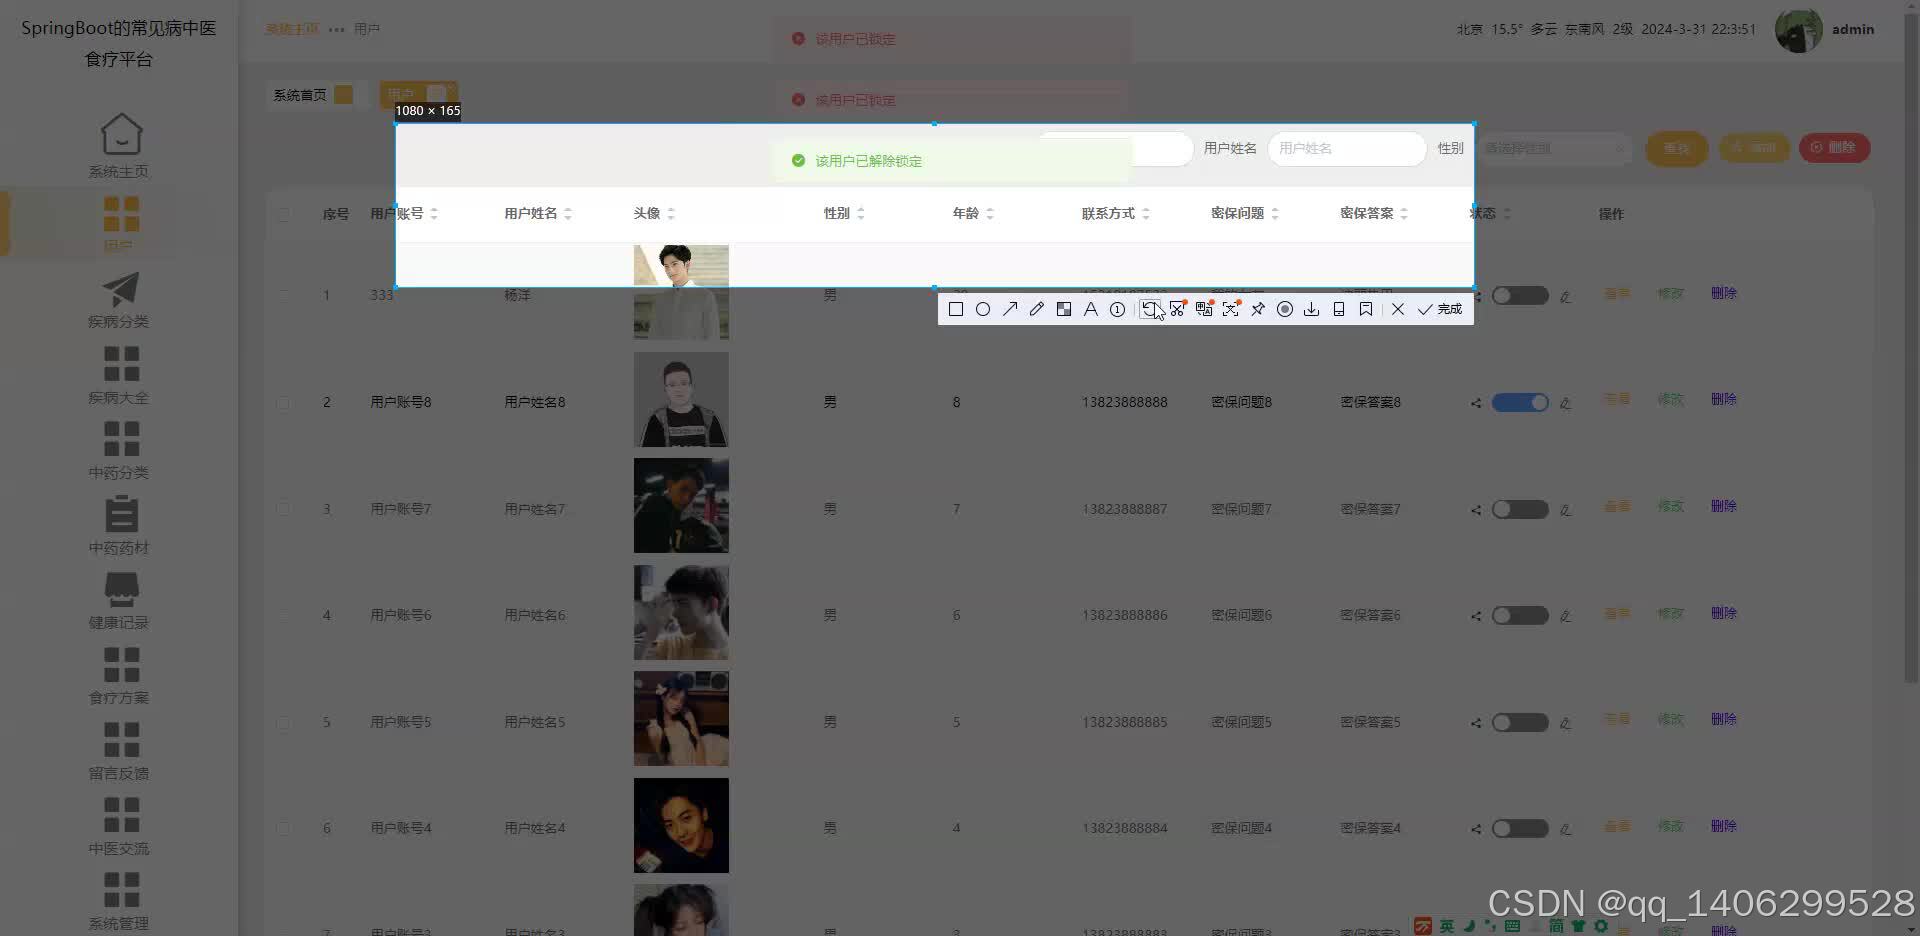Screen dimensions: 1920x936
Task: Tick the select-all checkbox in table header
Action: point(284,214)
